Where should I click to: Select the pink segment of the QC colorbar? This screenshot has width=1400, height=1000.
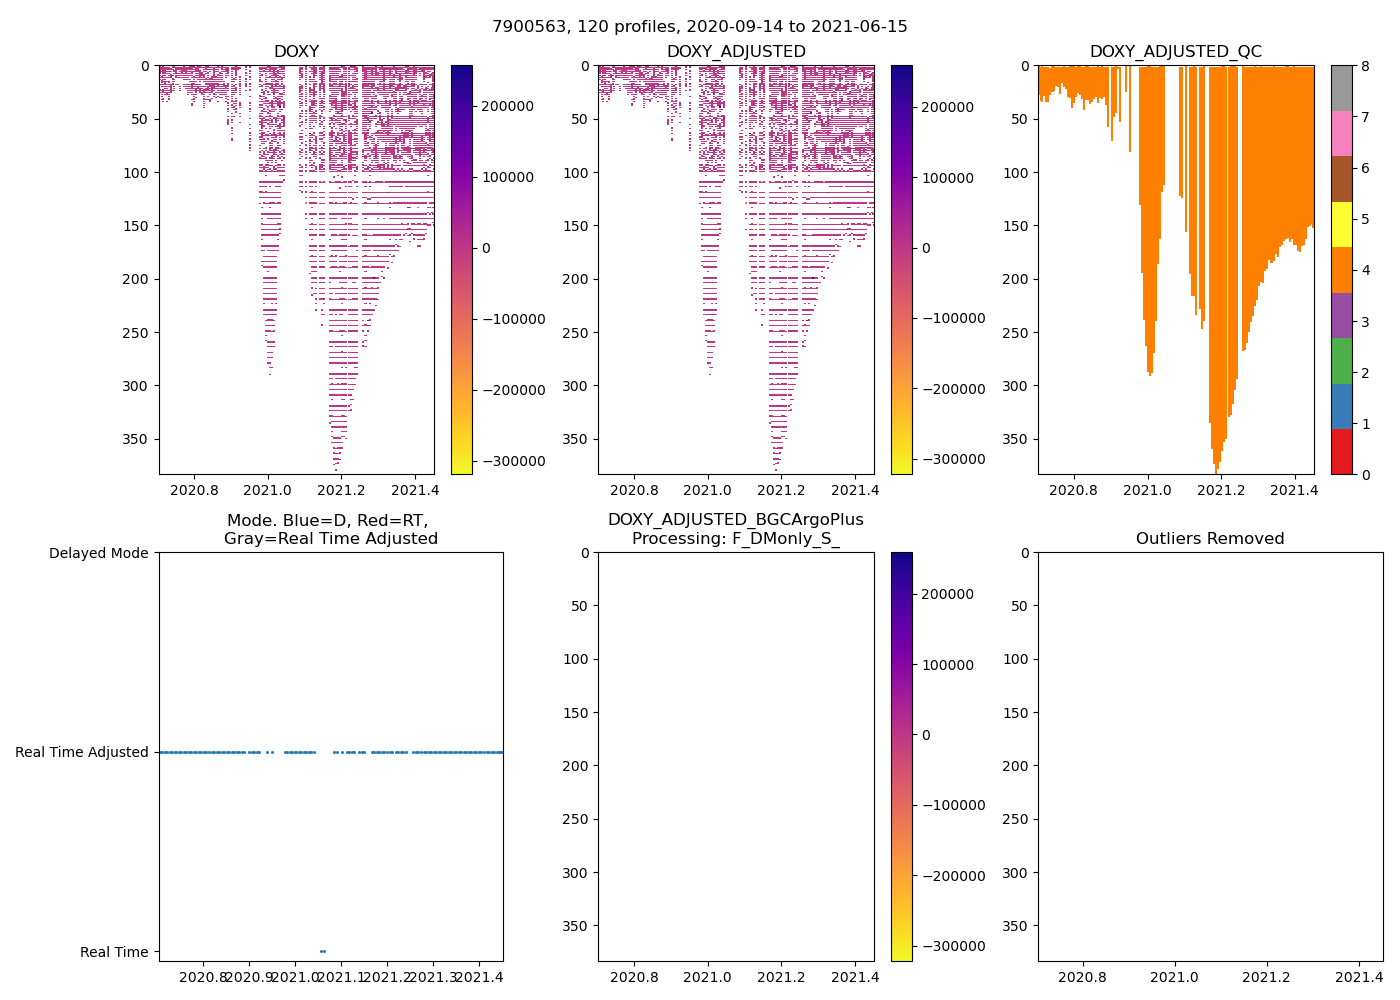point(1341,133)
